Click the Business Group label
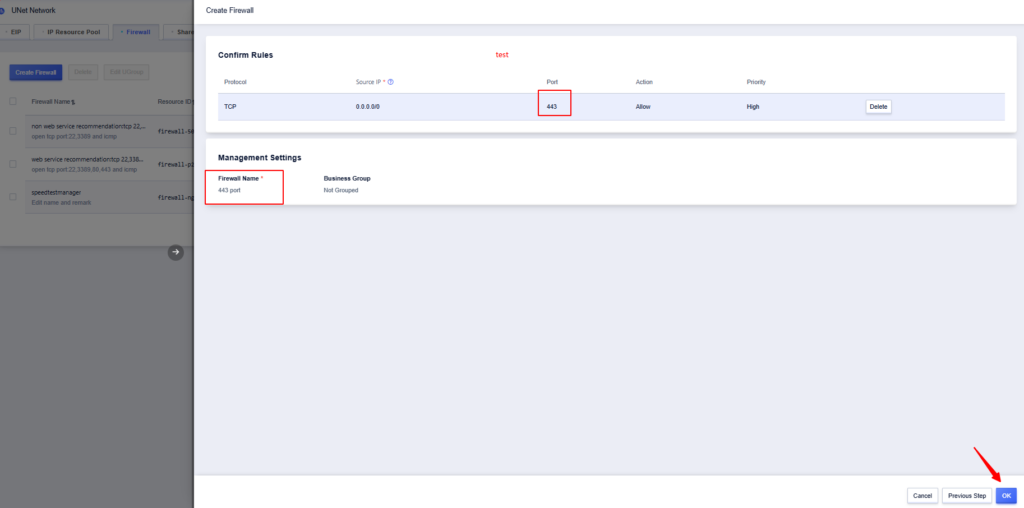The image size is (1024, 508). pos(347,178)
